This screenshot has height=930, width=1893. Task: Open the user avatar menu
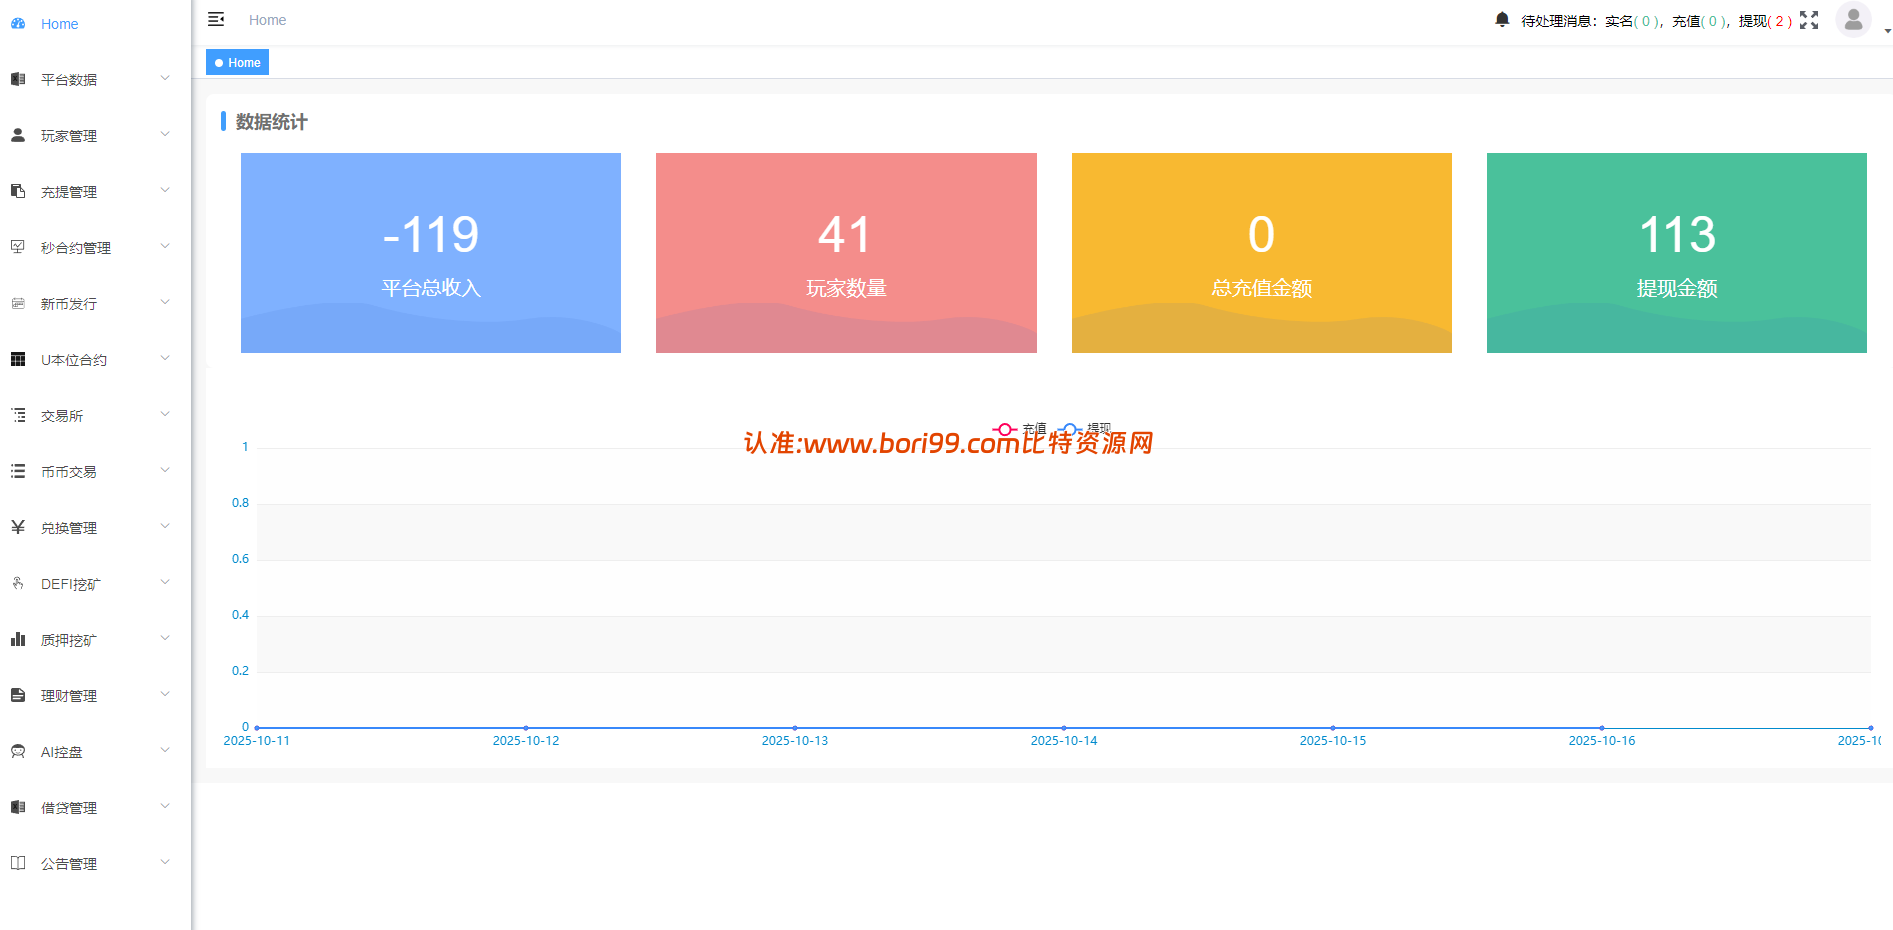point(1853,20)
